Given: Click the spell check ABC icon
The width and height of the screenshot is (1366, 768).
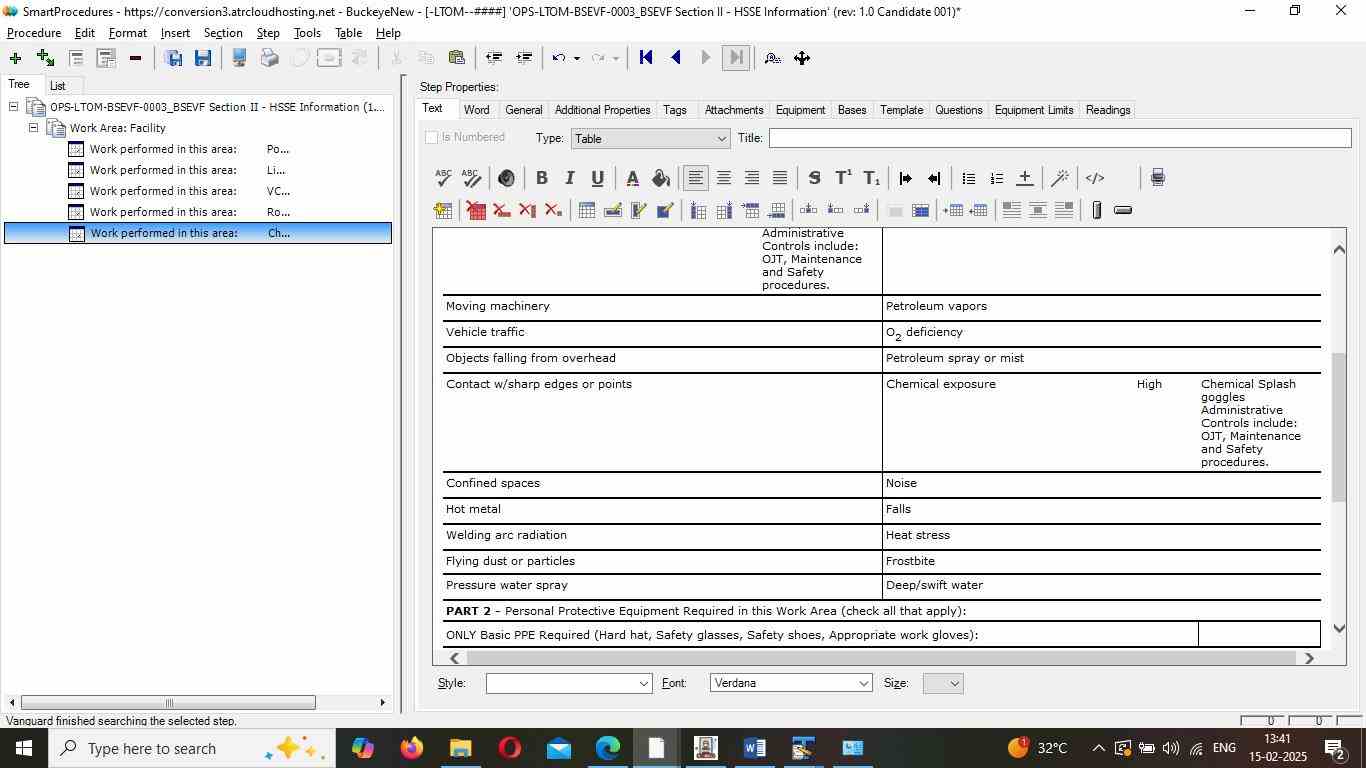Looking at the screenshot, I should (x=444, y=178).
